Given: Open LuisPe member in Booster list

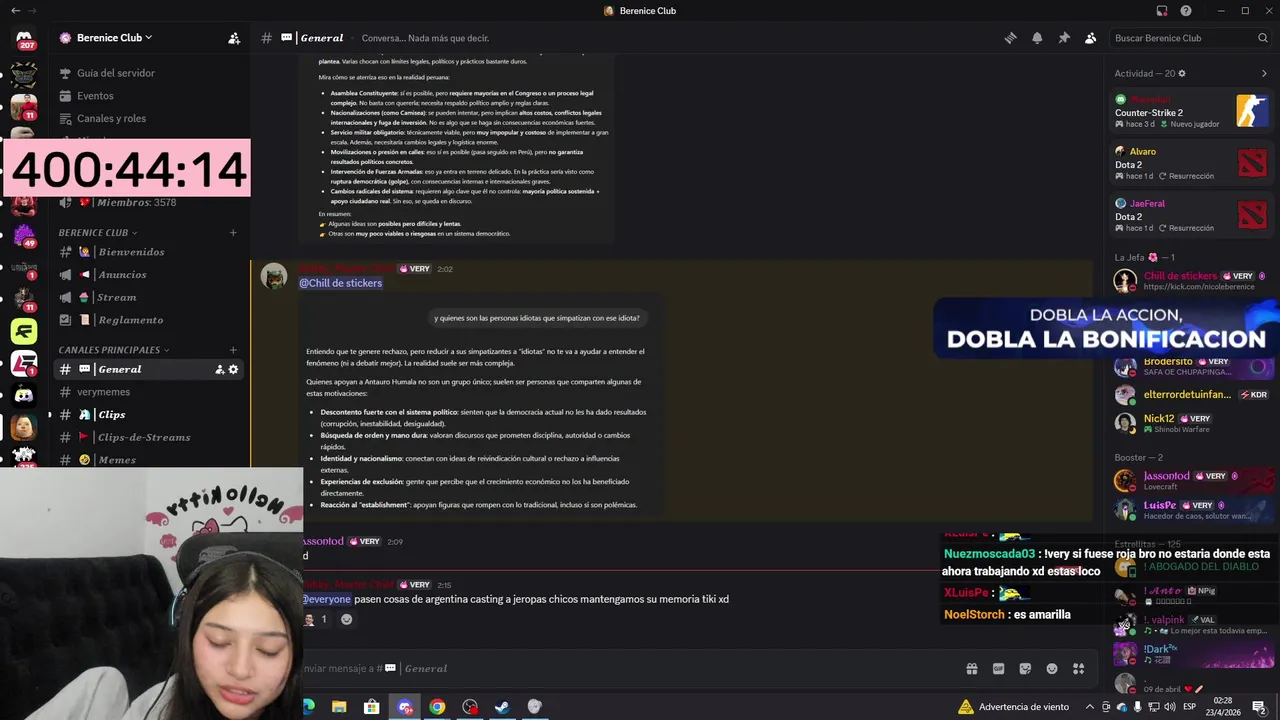Looking at the screenshot, I should 1190,510.
